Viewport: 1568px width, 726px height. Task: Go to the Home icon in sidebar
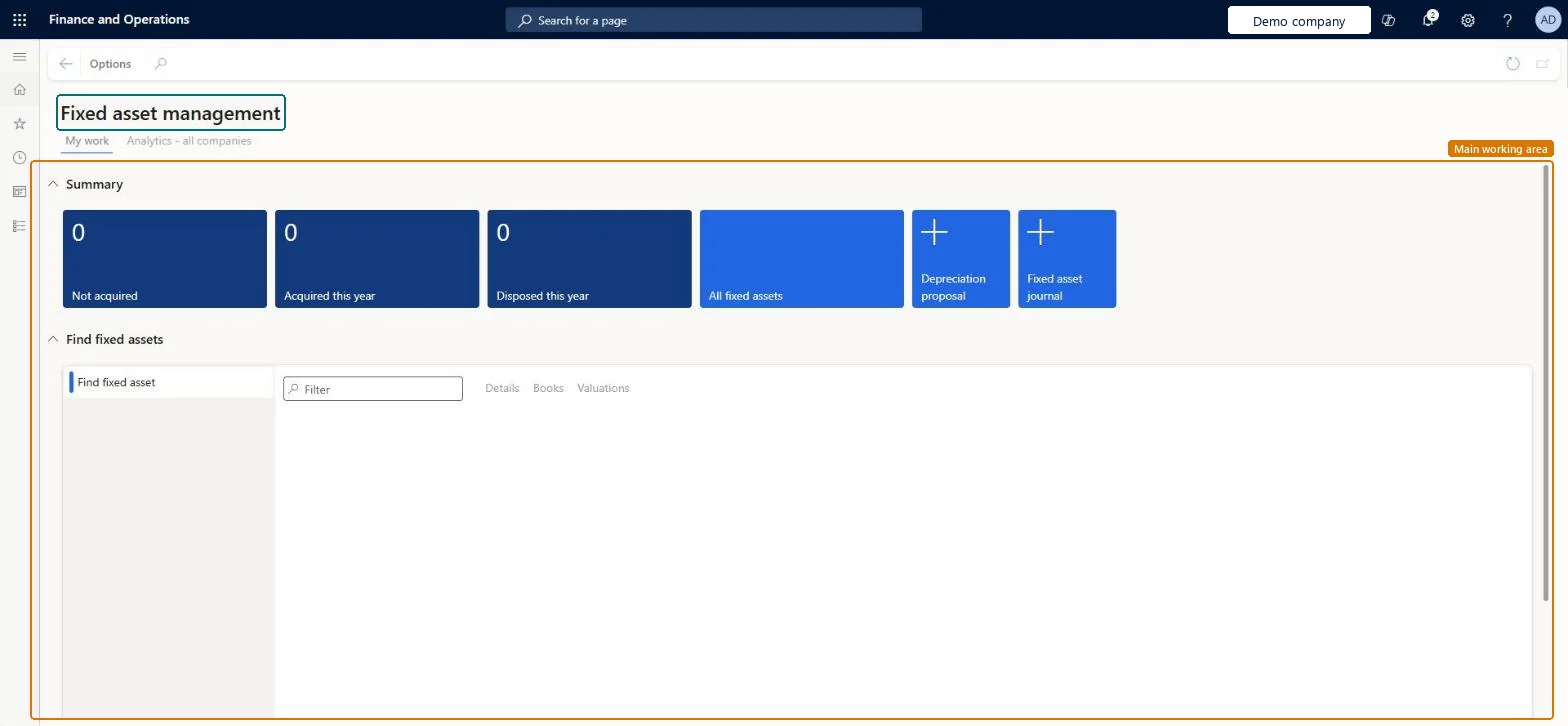click(19, 90)
